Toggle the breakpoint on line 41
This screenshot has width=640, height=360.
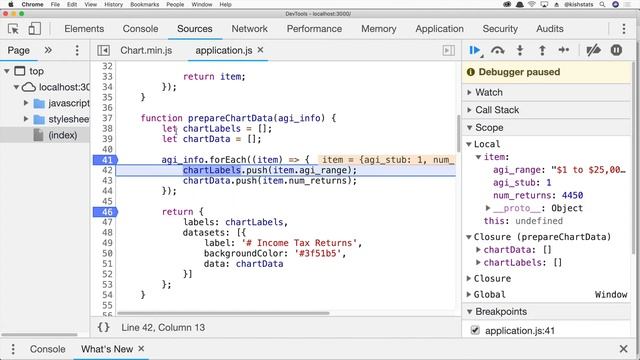106,160
